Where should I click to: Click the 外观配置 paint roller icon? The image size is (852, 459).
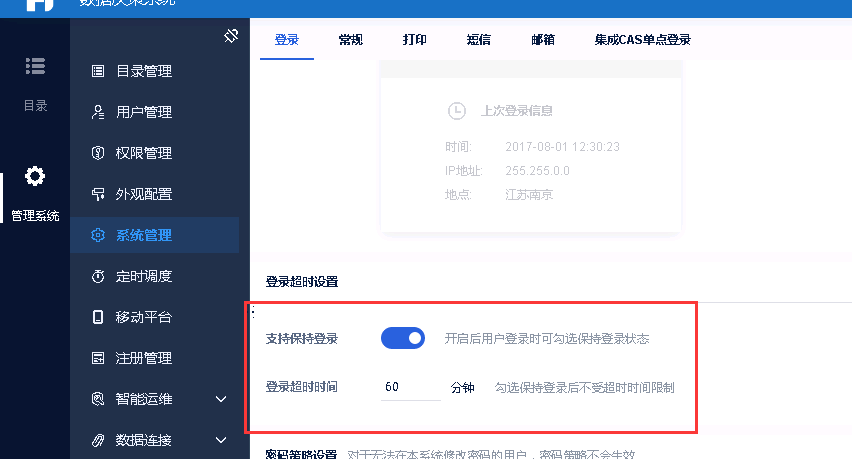coord(98,194)
